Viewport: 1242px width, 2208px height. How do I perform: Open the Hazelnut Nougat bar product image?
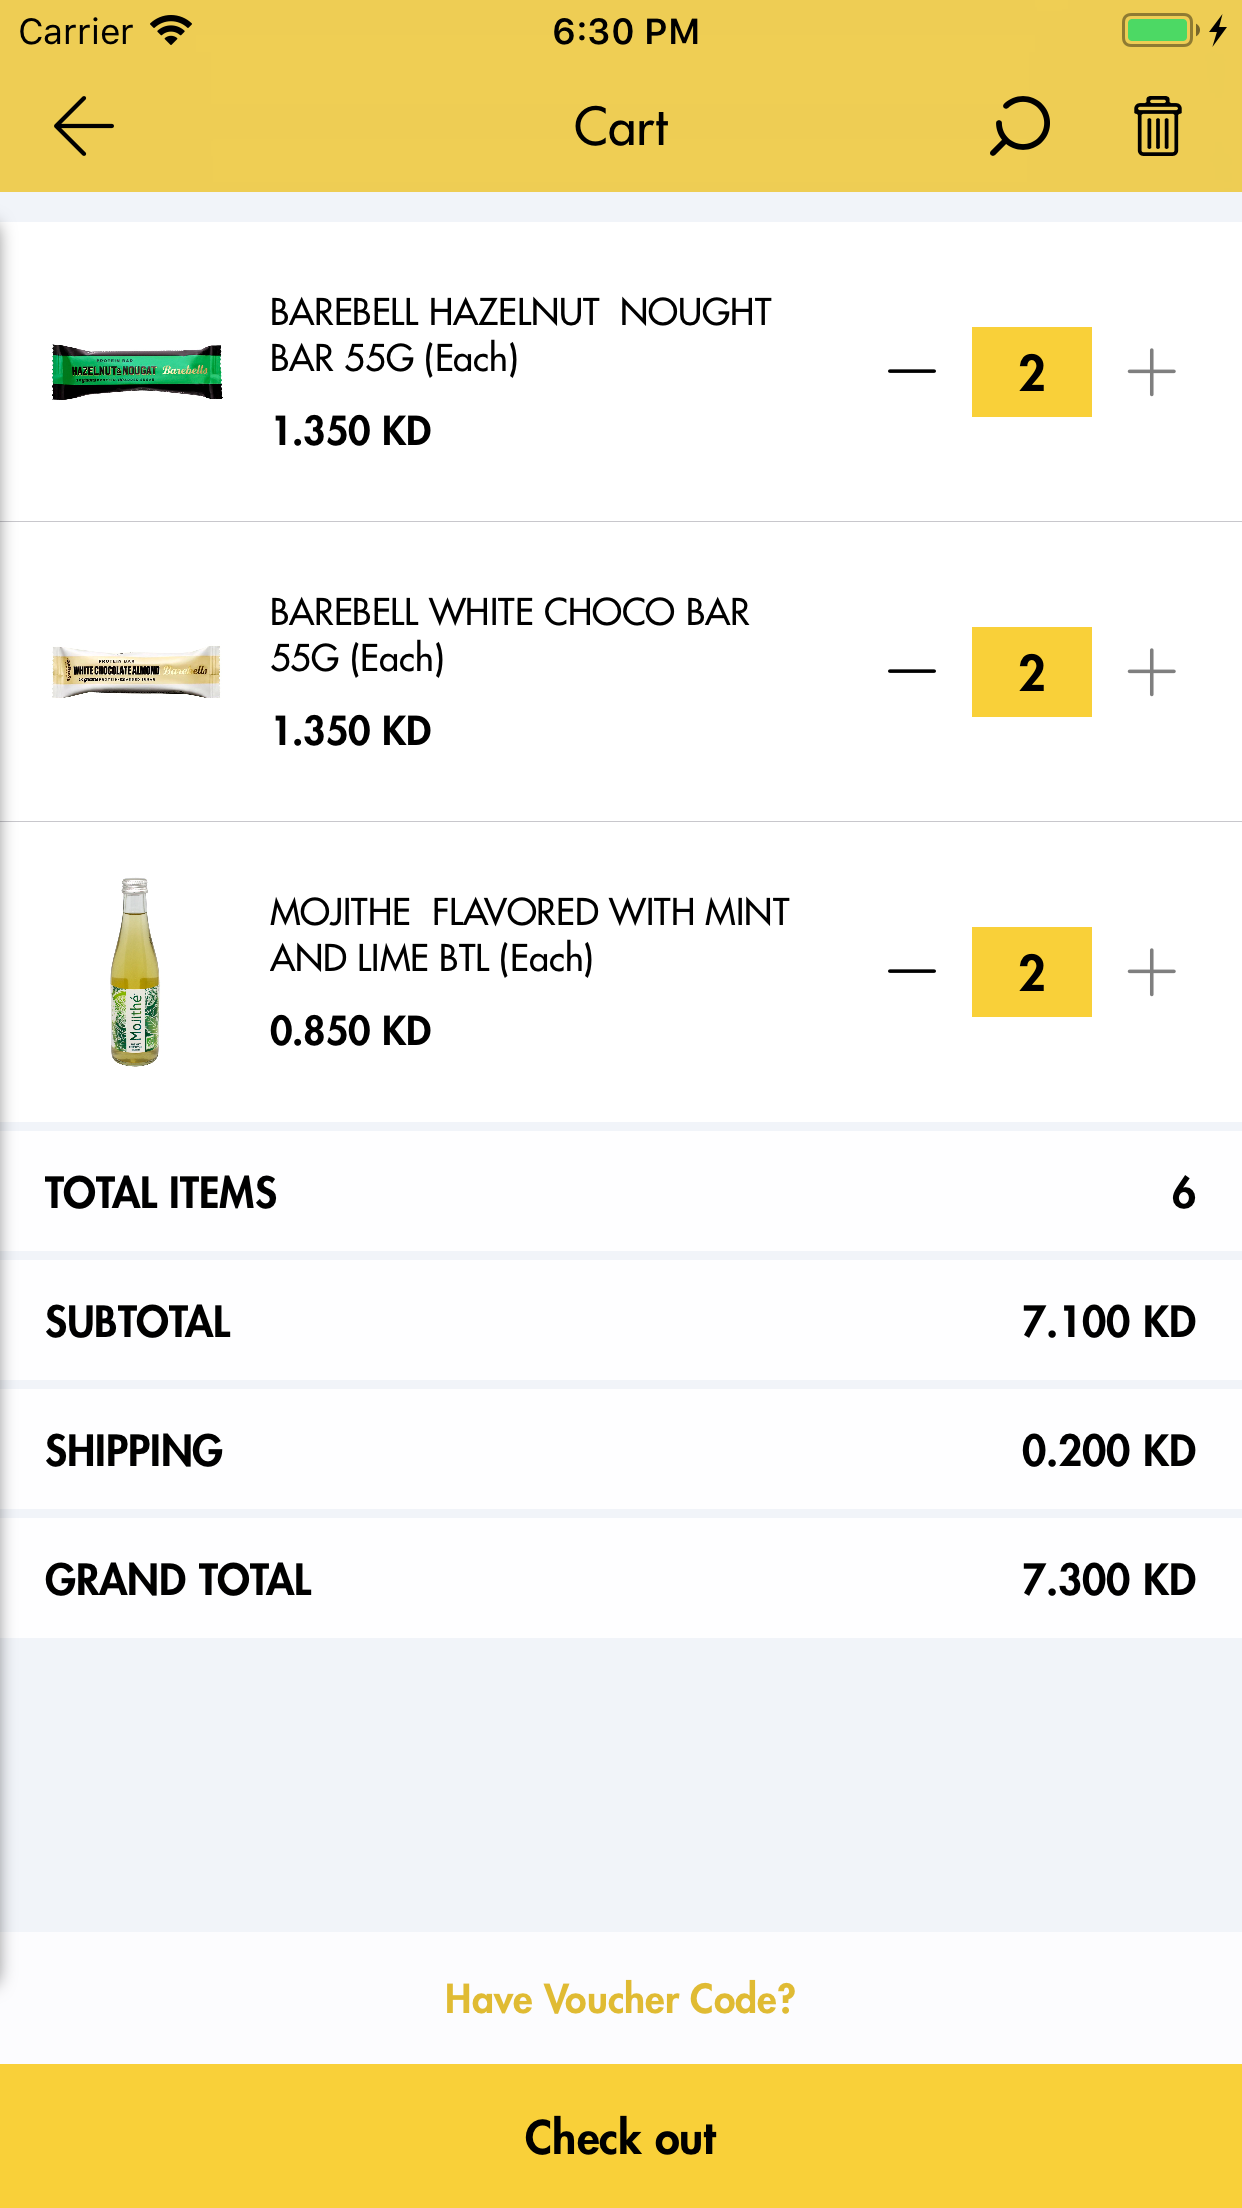[137, 372]
